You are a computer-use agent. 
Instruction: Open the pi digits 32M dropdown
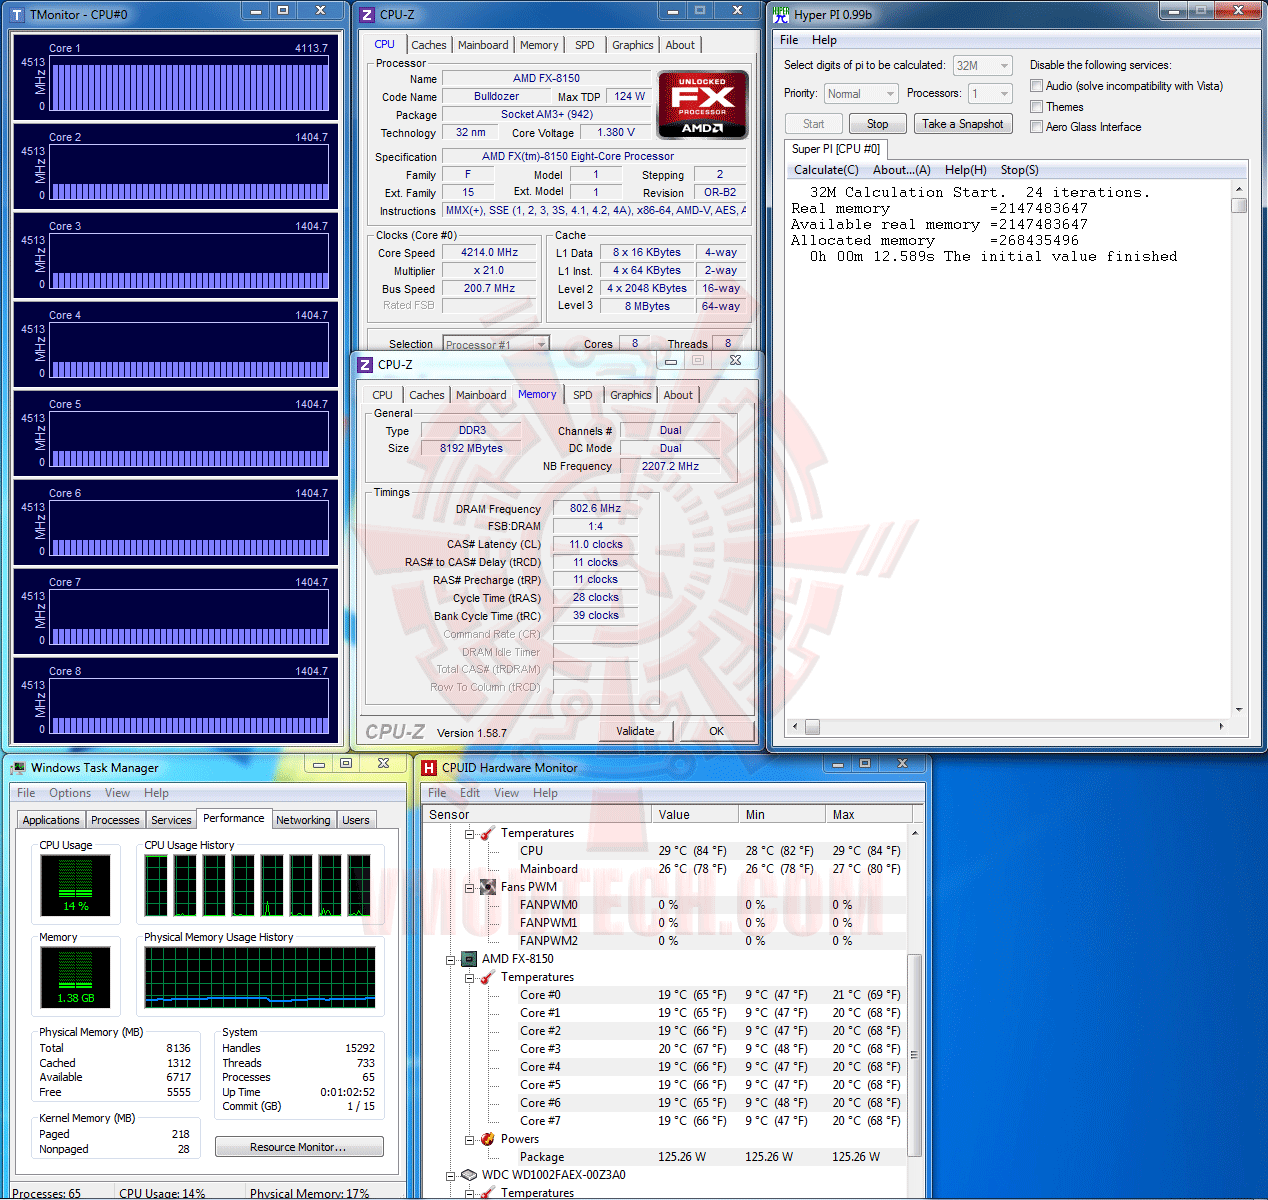982,66
